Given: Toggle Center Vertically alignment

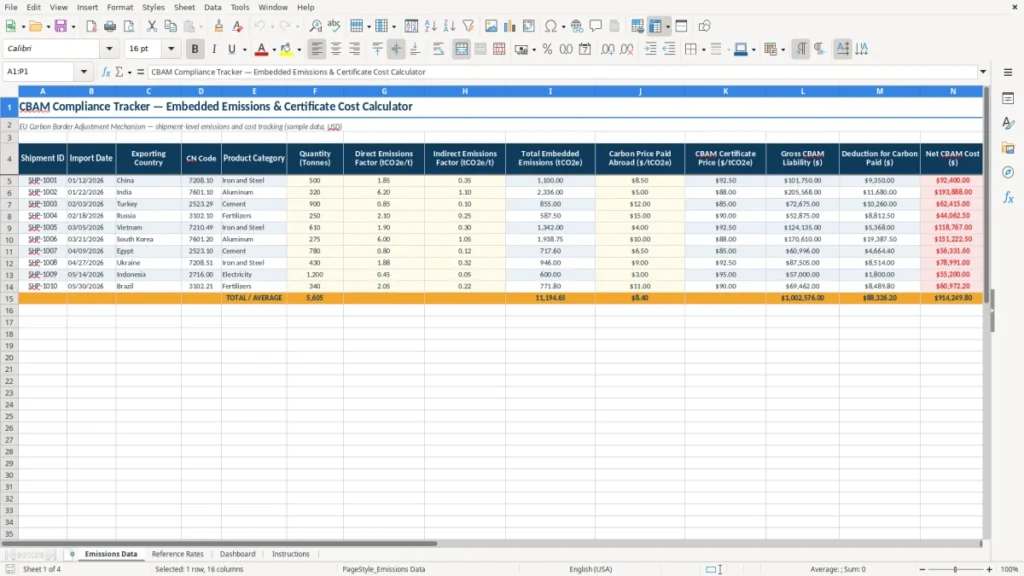Looking at the screenshot, I should tap(396, 49).
